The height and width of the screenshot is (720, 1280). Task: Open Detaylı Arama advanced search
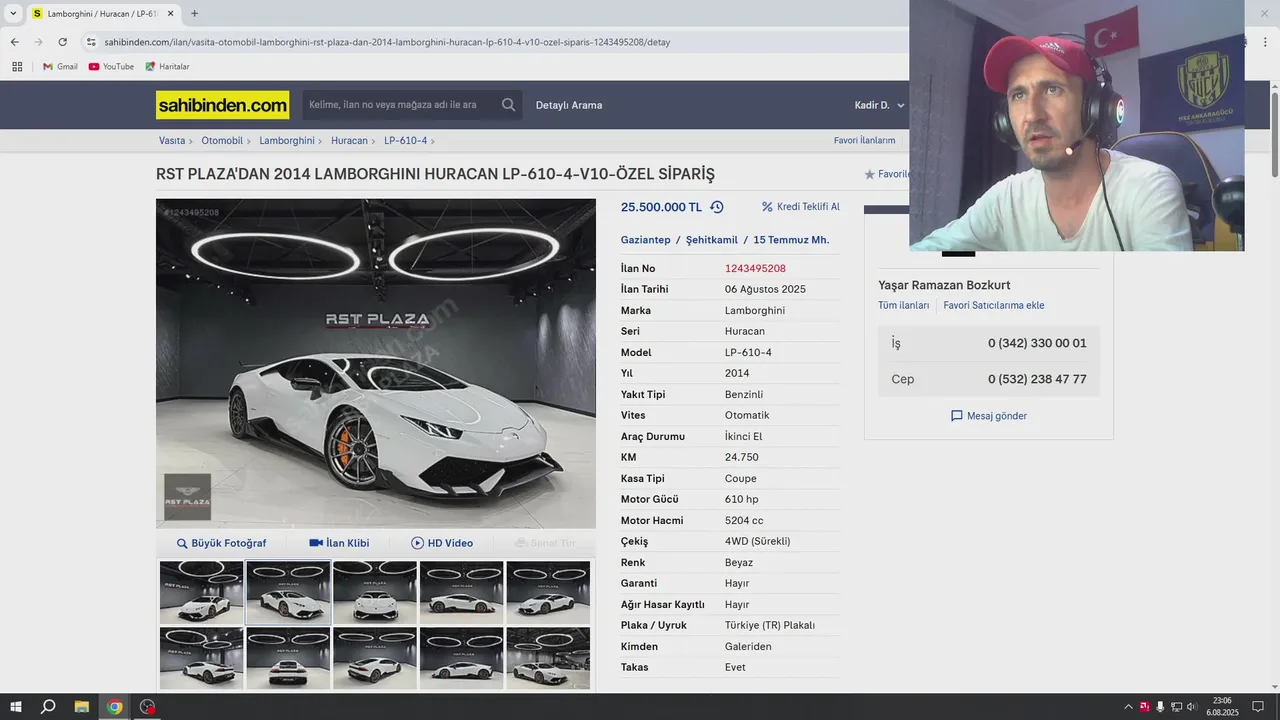(569, 105)
